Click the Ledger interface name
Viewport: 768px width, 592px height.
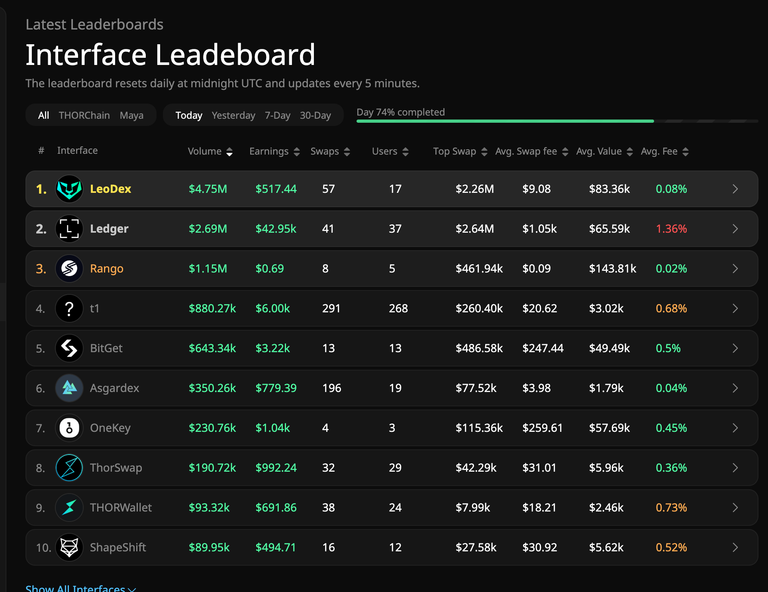coord(109,229)
